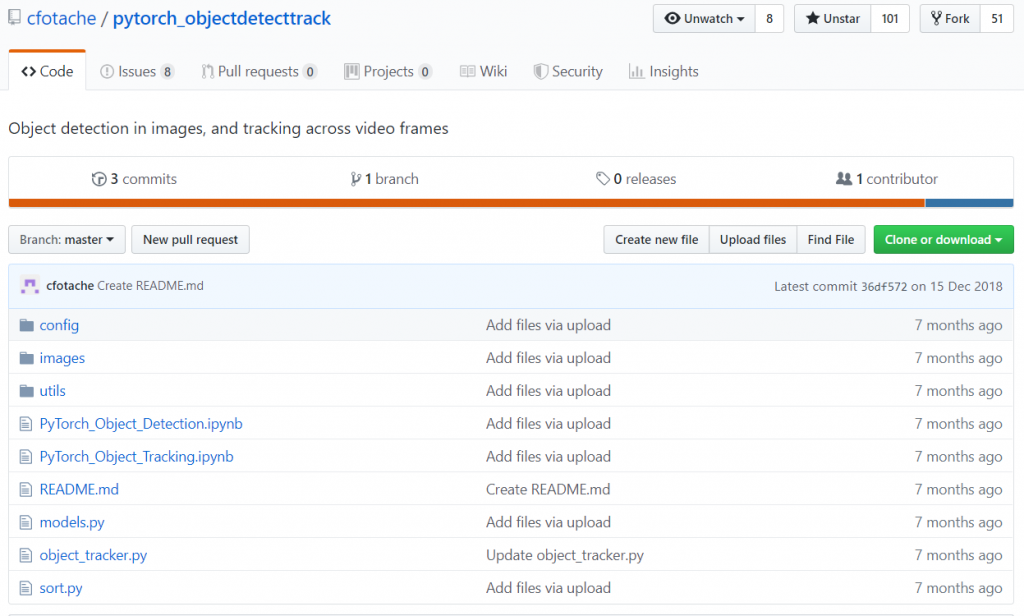This screenshot has width=1024, height=616.
Task: Click the README.md file icon
Action: pyautogui.click(x=26, y=489)
